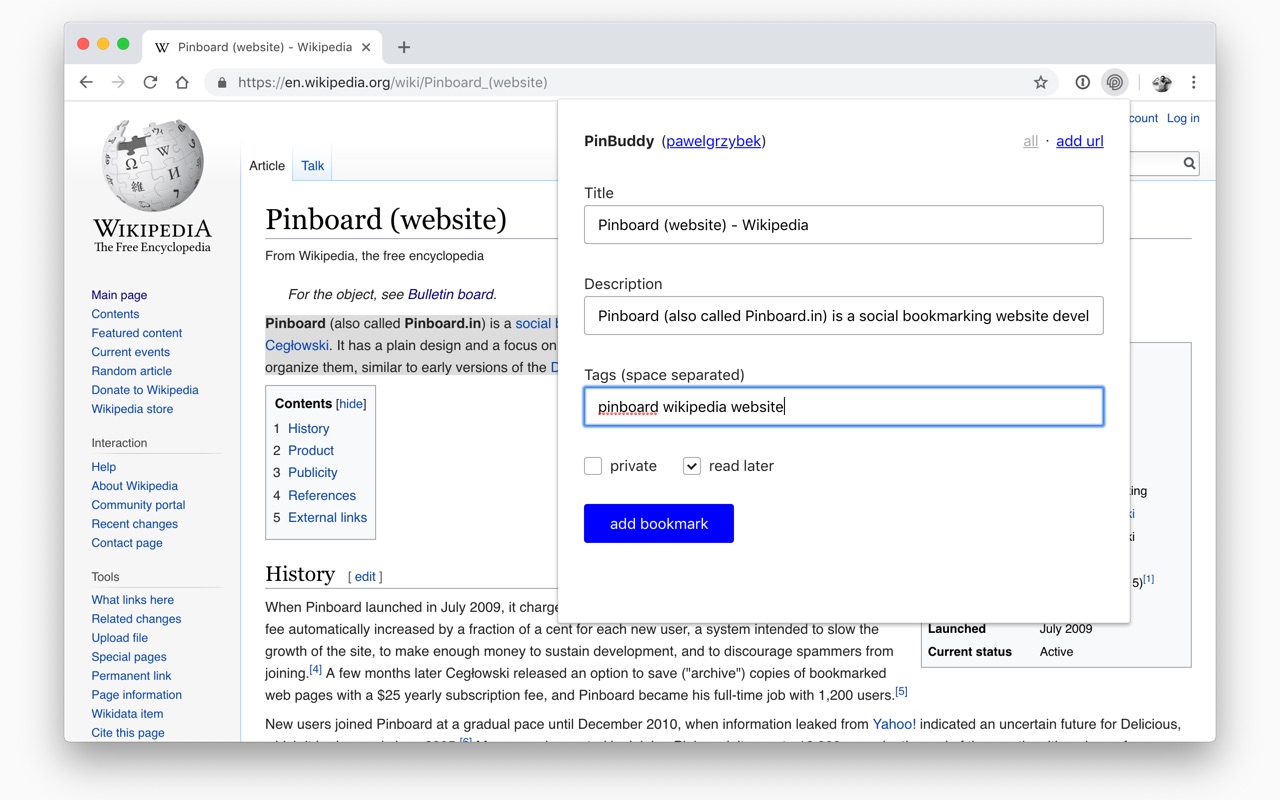Switch to the Article tab
This screenshot has width=1280, height=800.
pyautogui.click(x=267, y=166)
